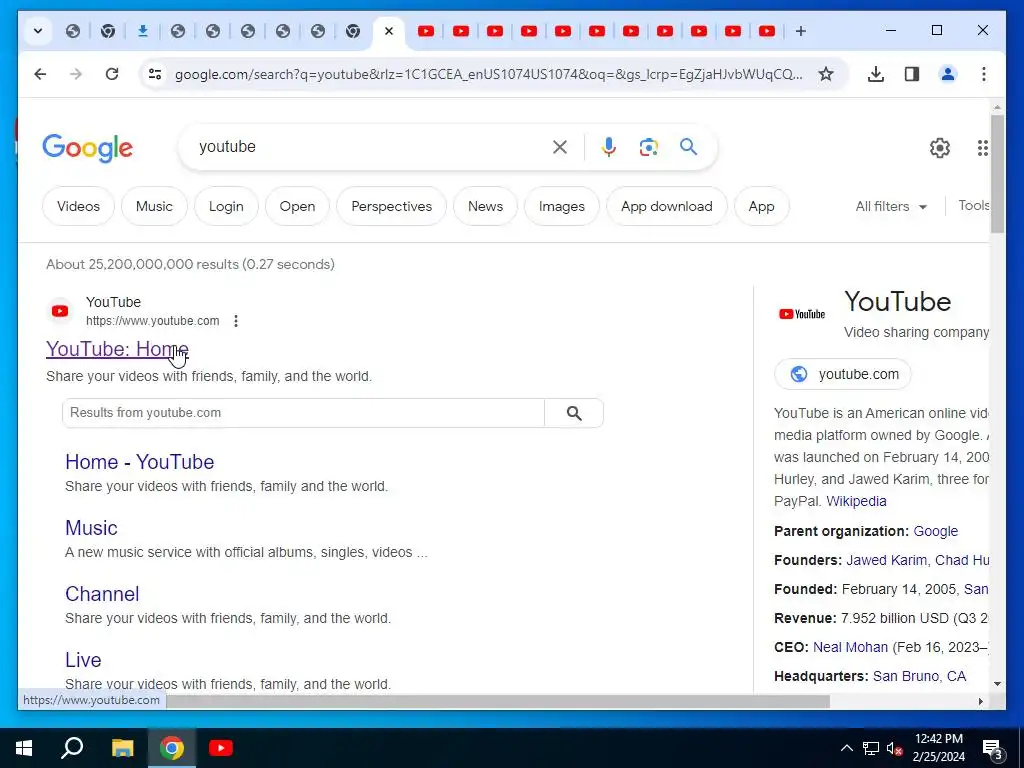Show hidden system tray icons
Viewport: 1024px width, 768px height.
tap(846, 748)
